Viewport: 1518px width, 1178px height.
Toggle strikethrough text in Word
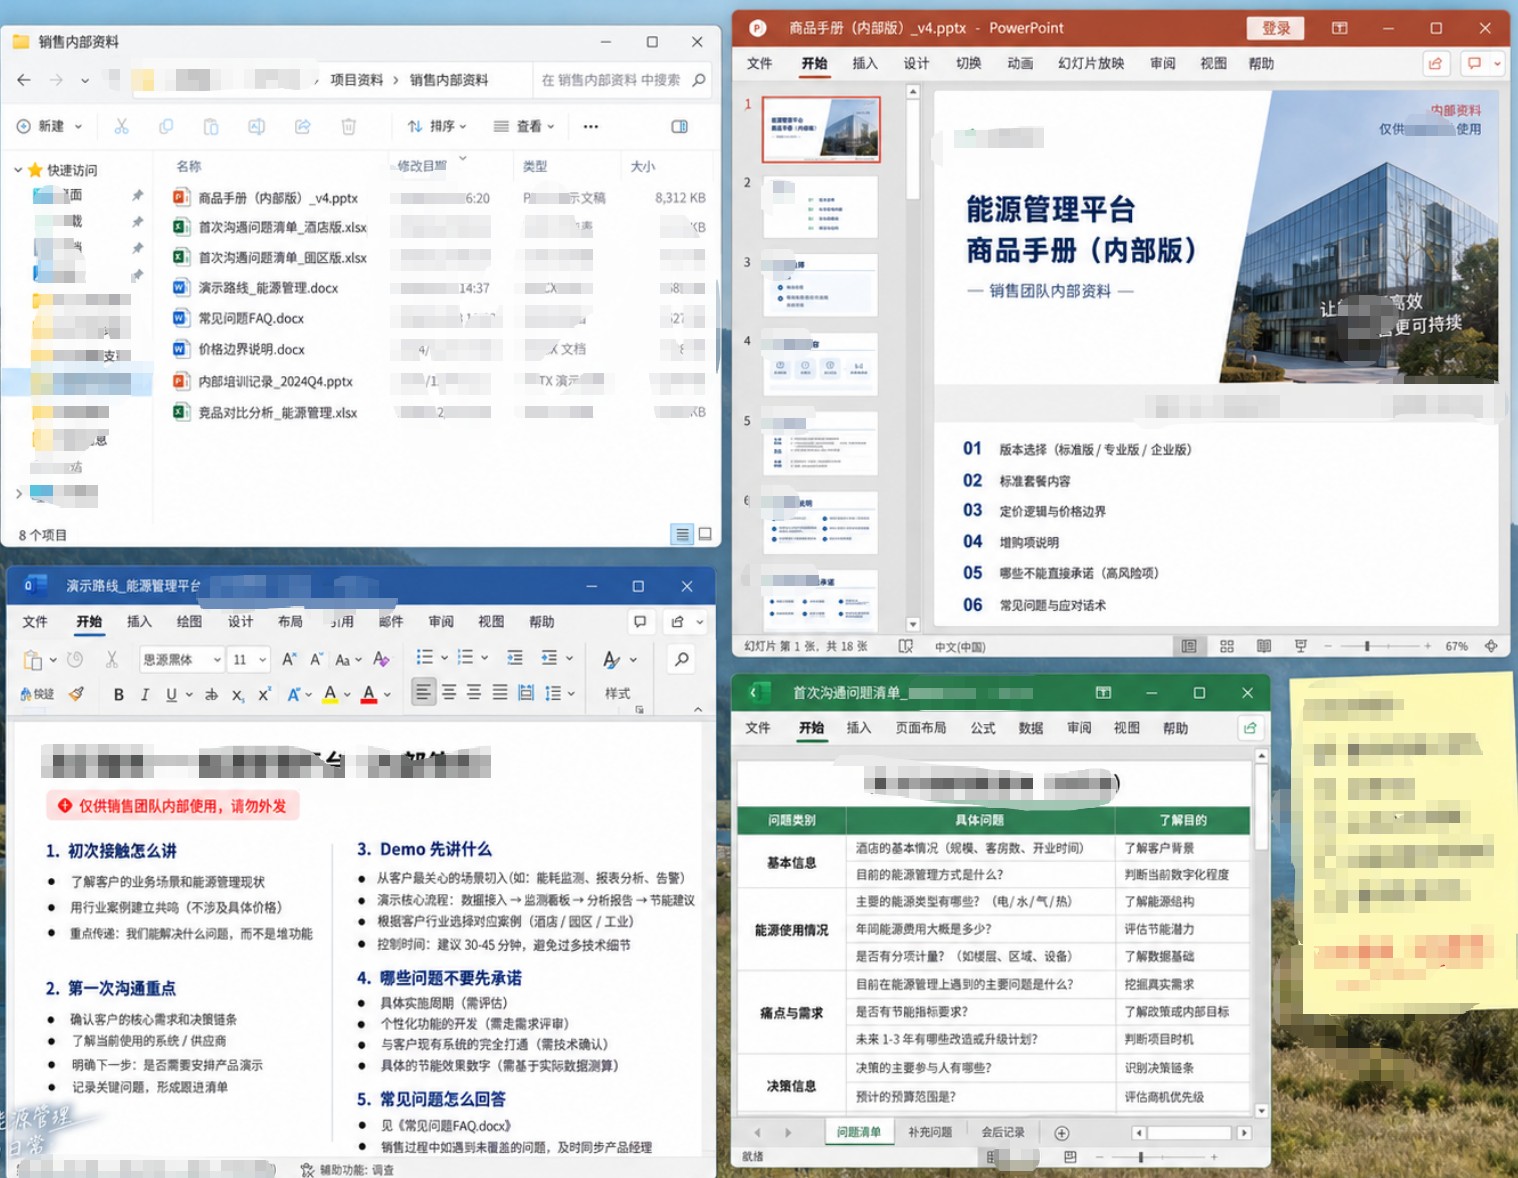(x=211, y=694)
